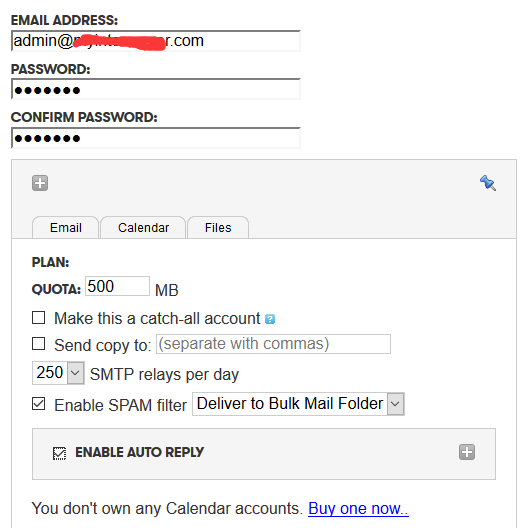Click the blue pushpin icon
This screenshot has height=528, width=526.
[x=488, y=183]
